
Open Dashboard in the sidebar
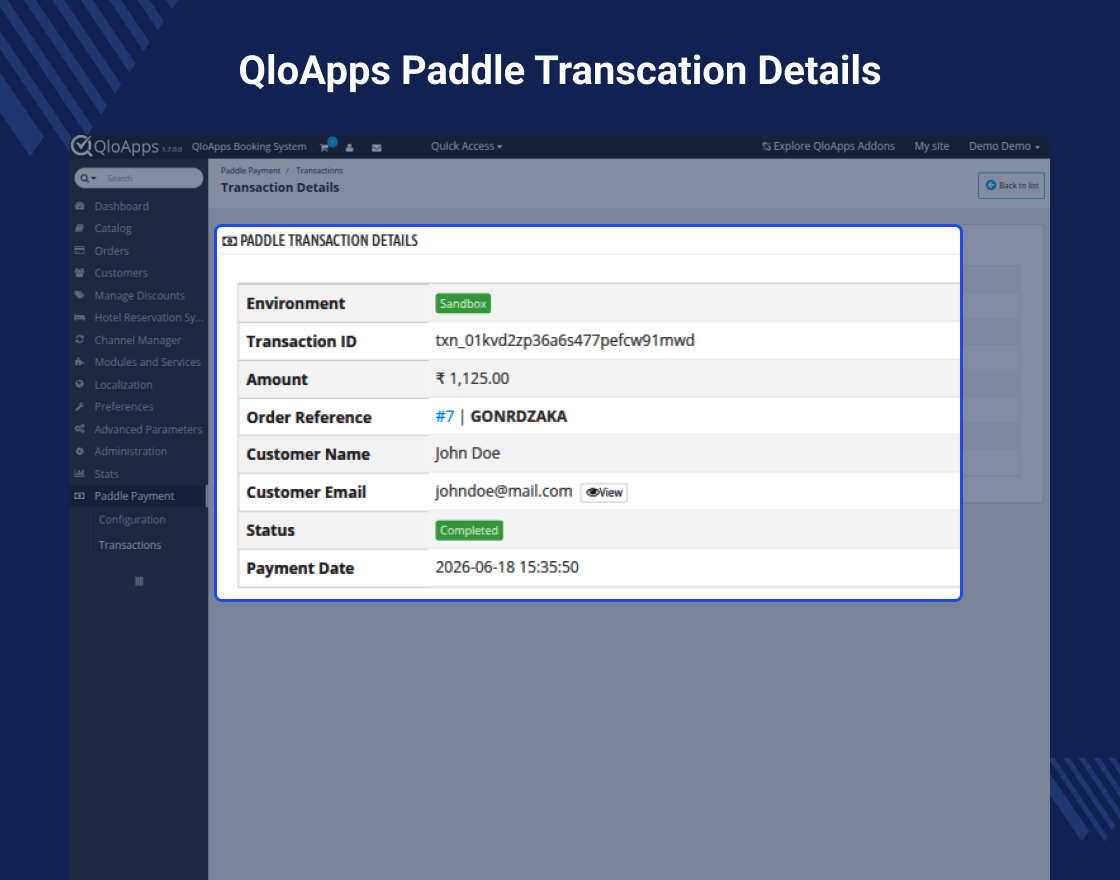[121, 206]
